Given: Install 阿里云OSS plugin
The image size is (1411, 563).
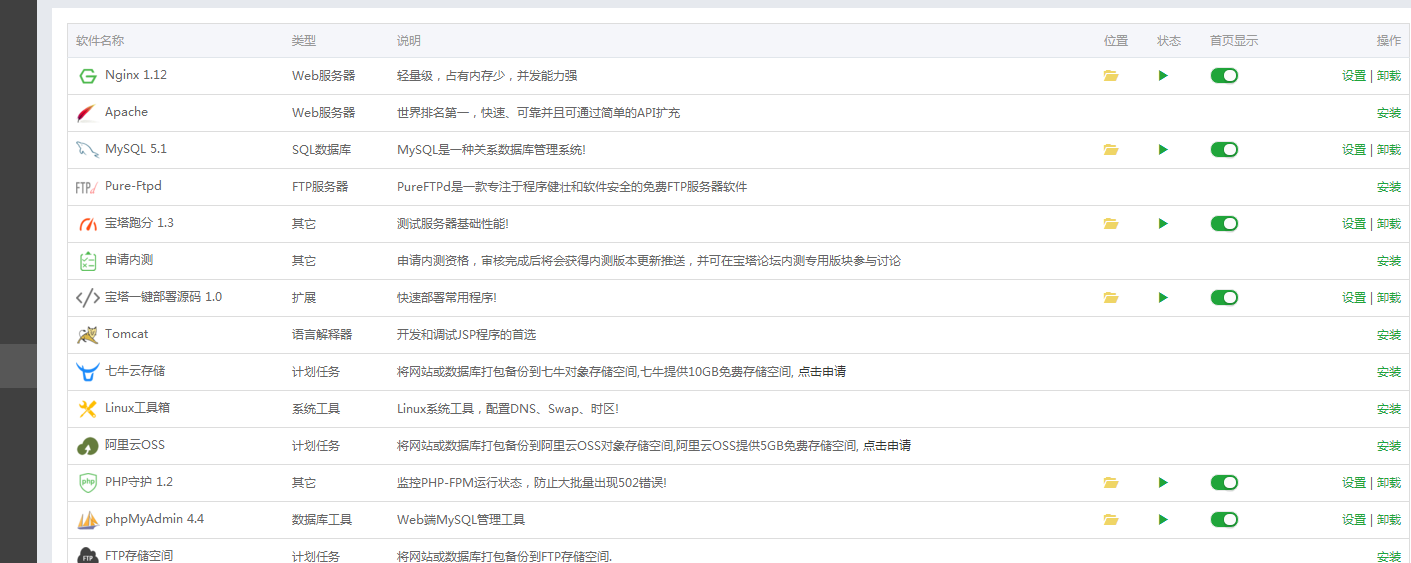Looking at the screenshot, I should [x=1389, y=446].
